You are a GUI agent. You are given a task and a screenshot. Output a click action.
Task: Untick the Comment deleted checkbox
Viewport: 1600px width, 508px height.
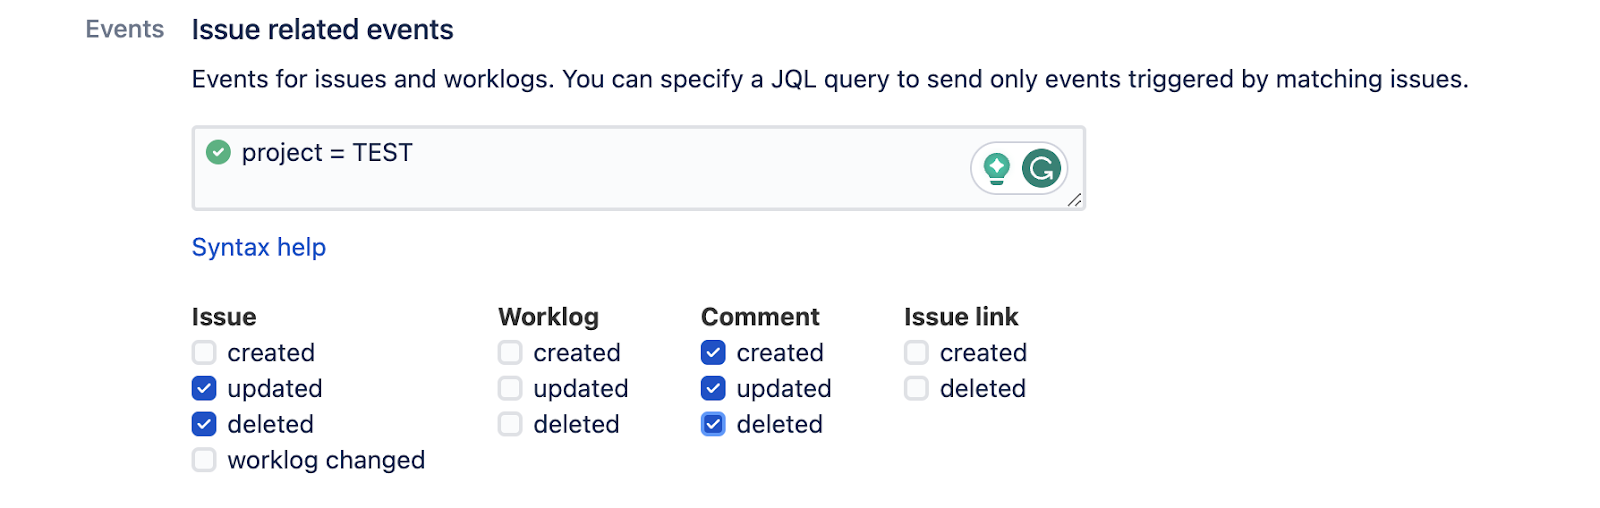click(713, 424)
